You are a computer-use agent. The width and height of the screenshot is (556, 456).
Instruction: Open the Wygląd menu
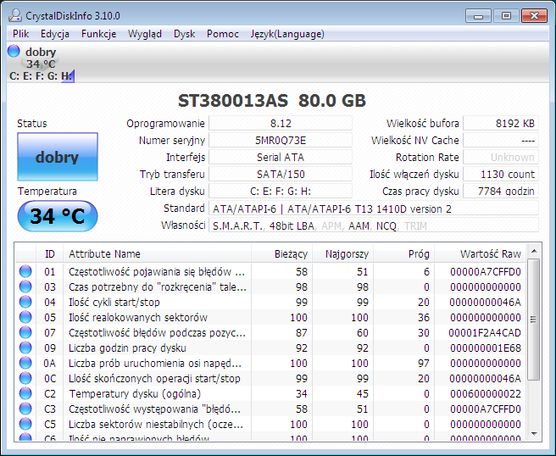[x=145, y=34]
